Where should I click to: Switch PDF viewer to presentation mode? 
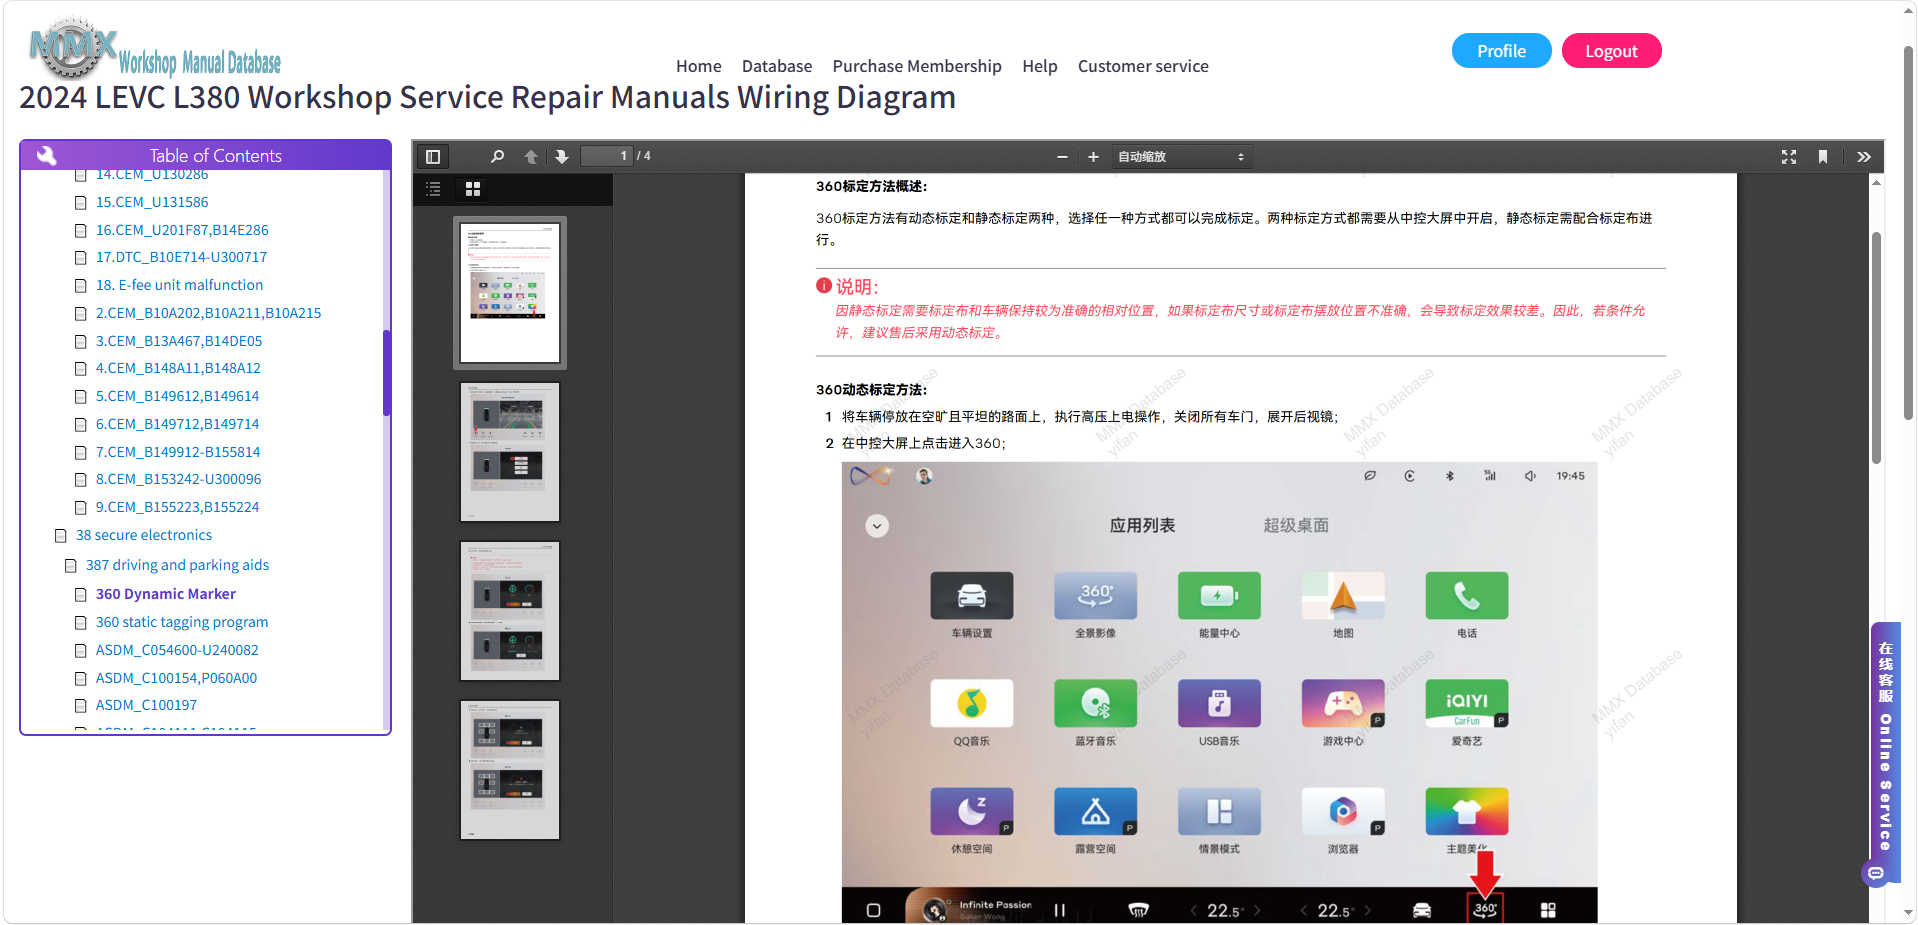pos(1789,157)
